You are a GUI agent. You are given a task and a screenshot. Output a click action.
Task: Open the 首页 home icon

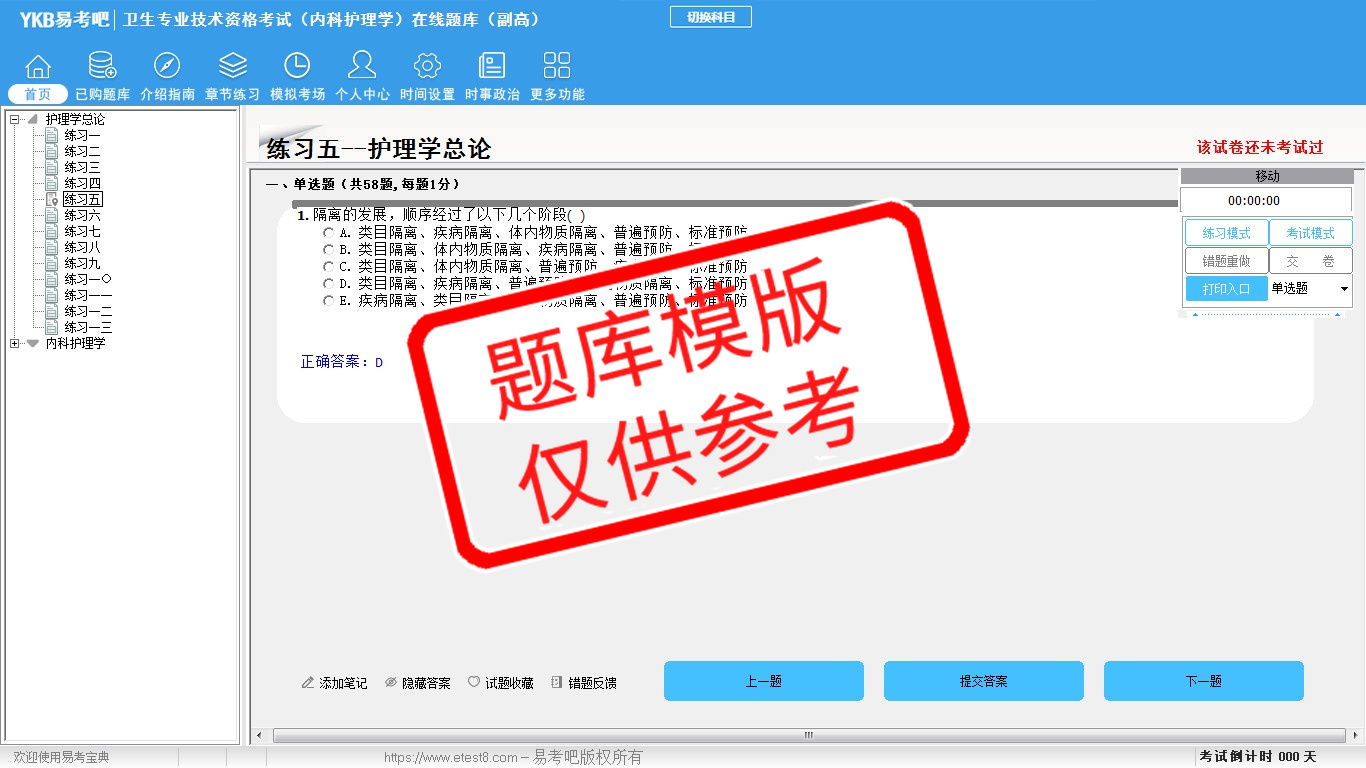pyautogui.click(x=38, y=66)
